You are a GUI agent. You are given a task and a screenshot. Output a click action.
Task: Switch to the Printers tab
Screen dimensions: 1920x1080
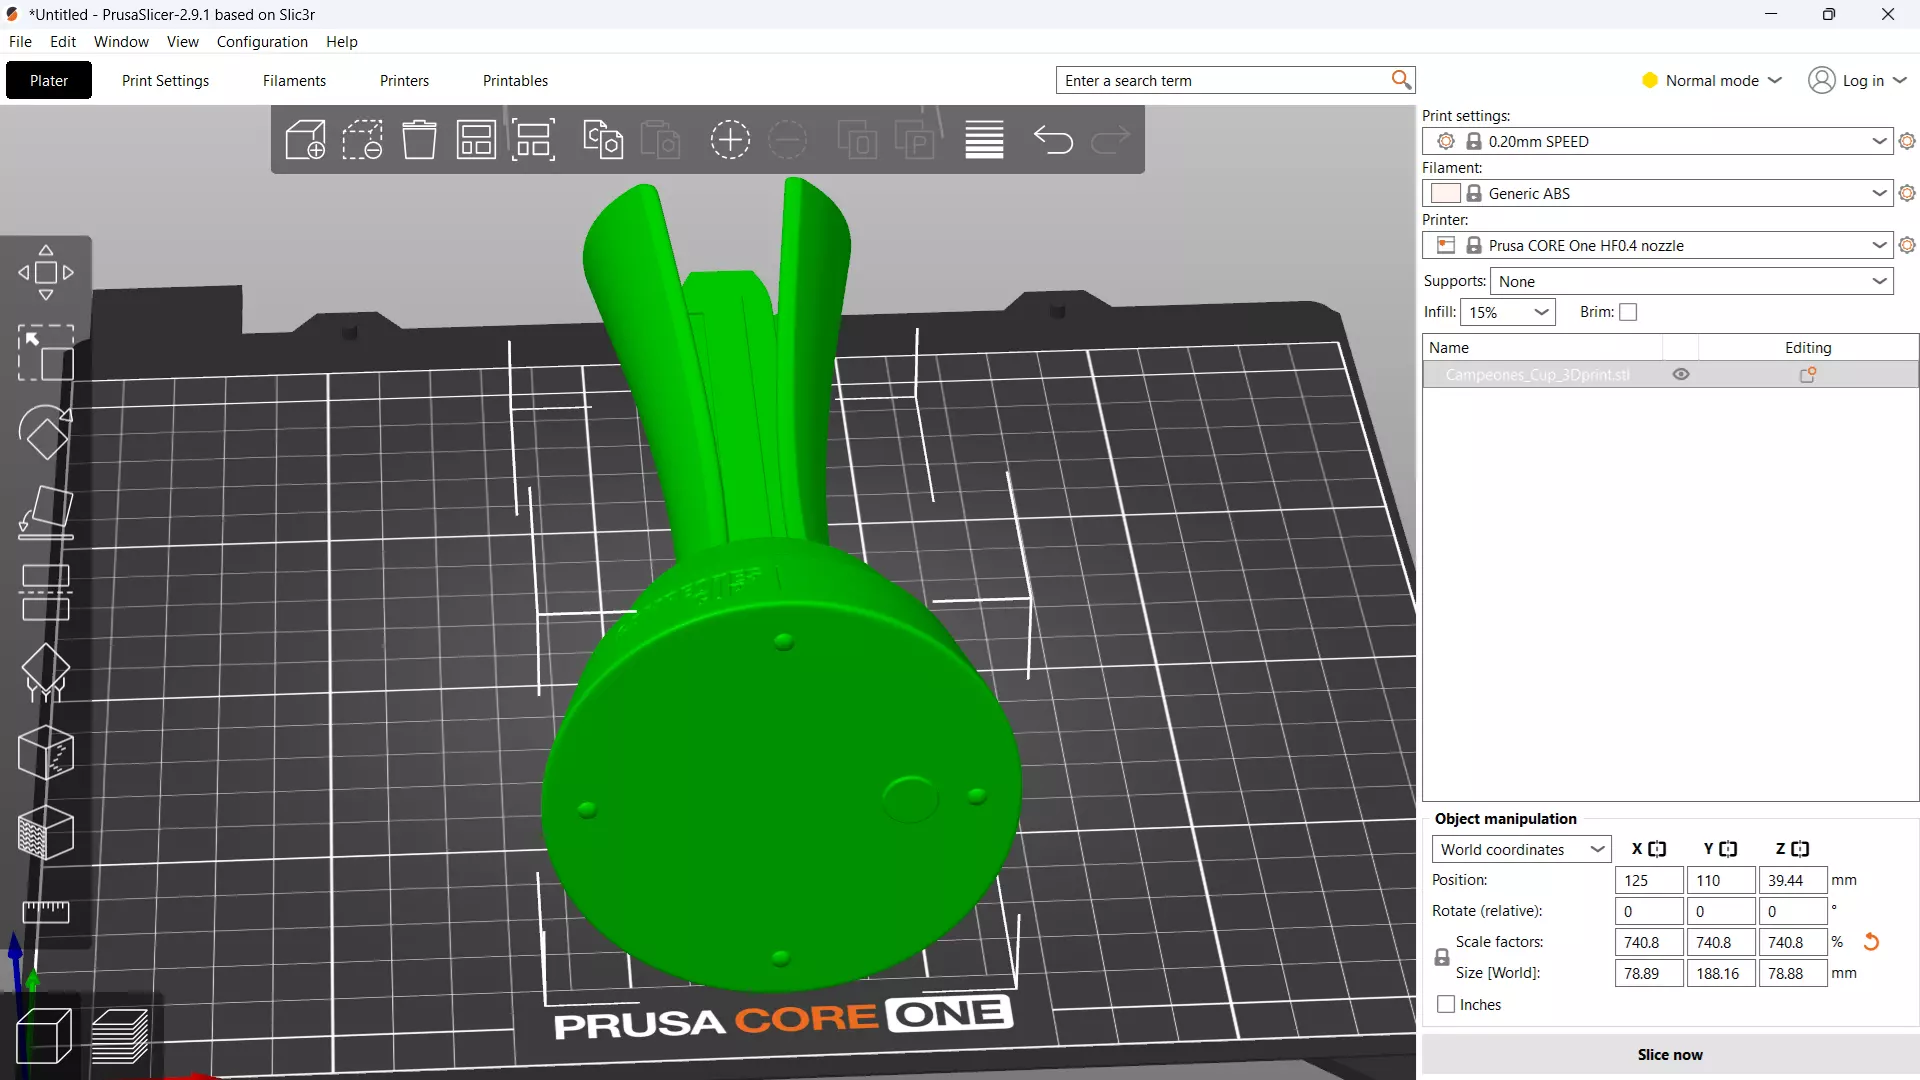tap(404, 80)
